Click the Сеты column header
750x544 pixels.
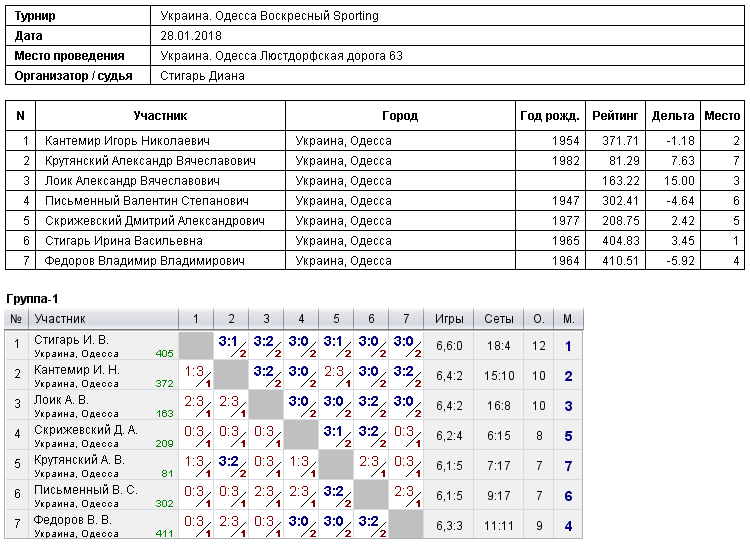pos(498,319)
